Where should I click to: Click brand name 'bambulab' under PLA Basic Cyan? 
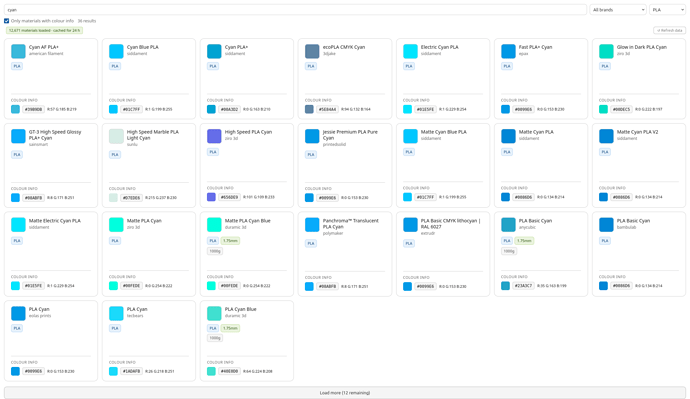click(626, 227)
